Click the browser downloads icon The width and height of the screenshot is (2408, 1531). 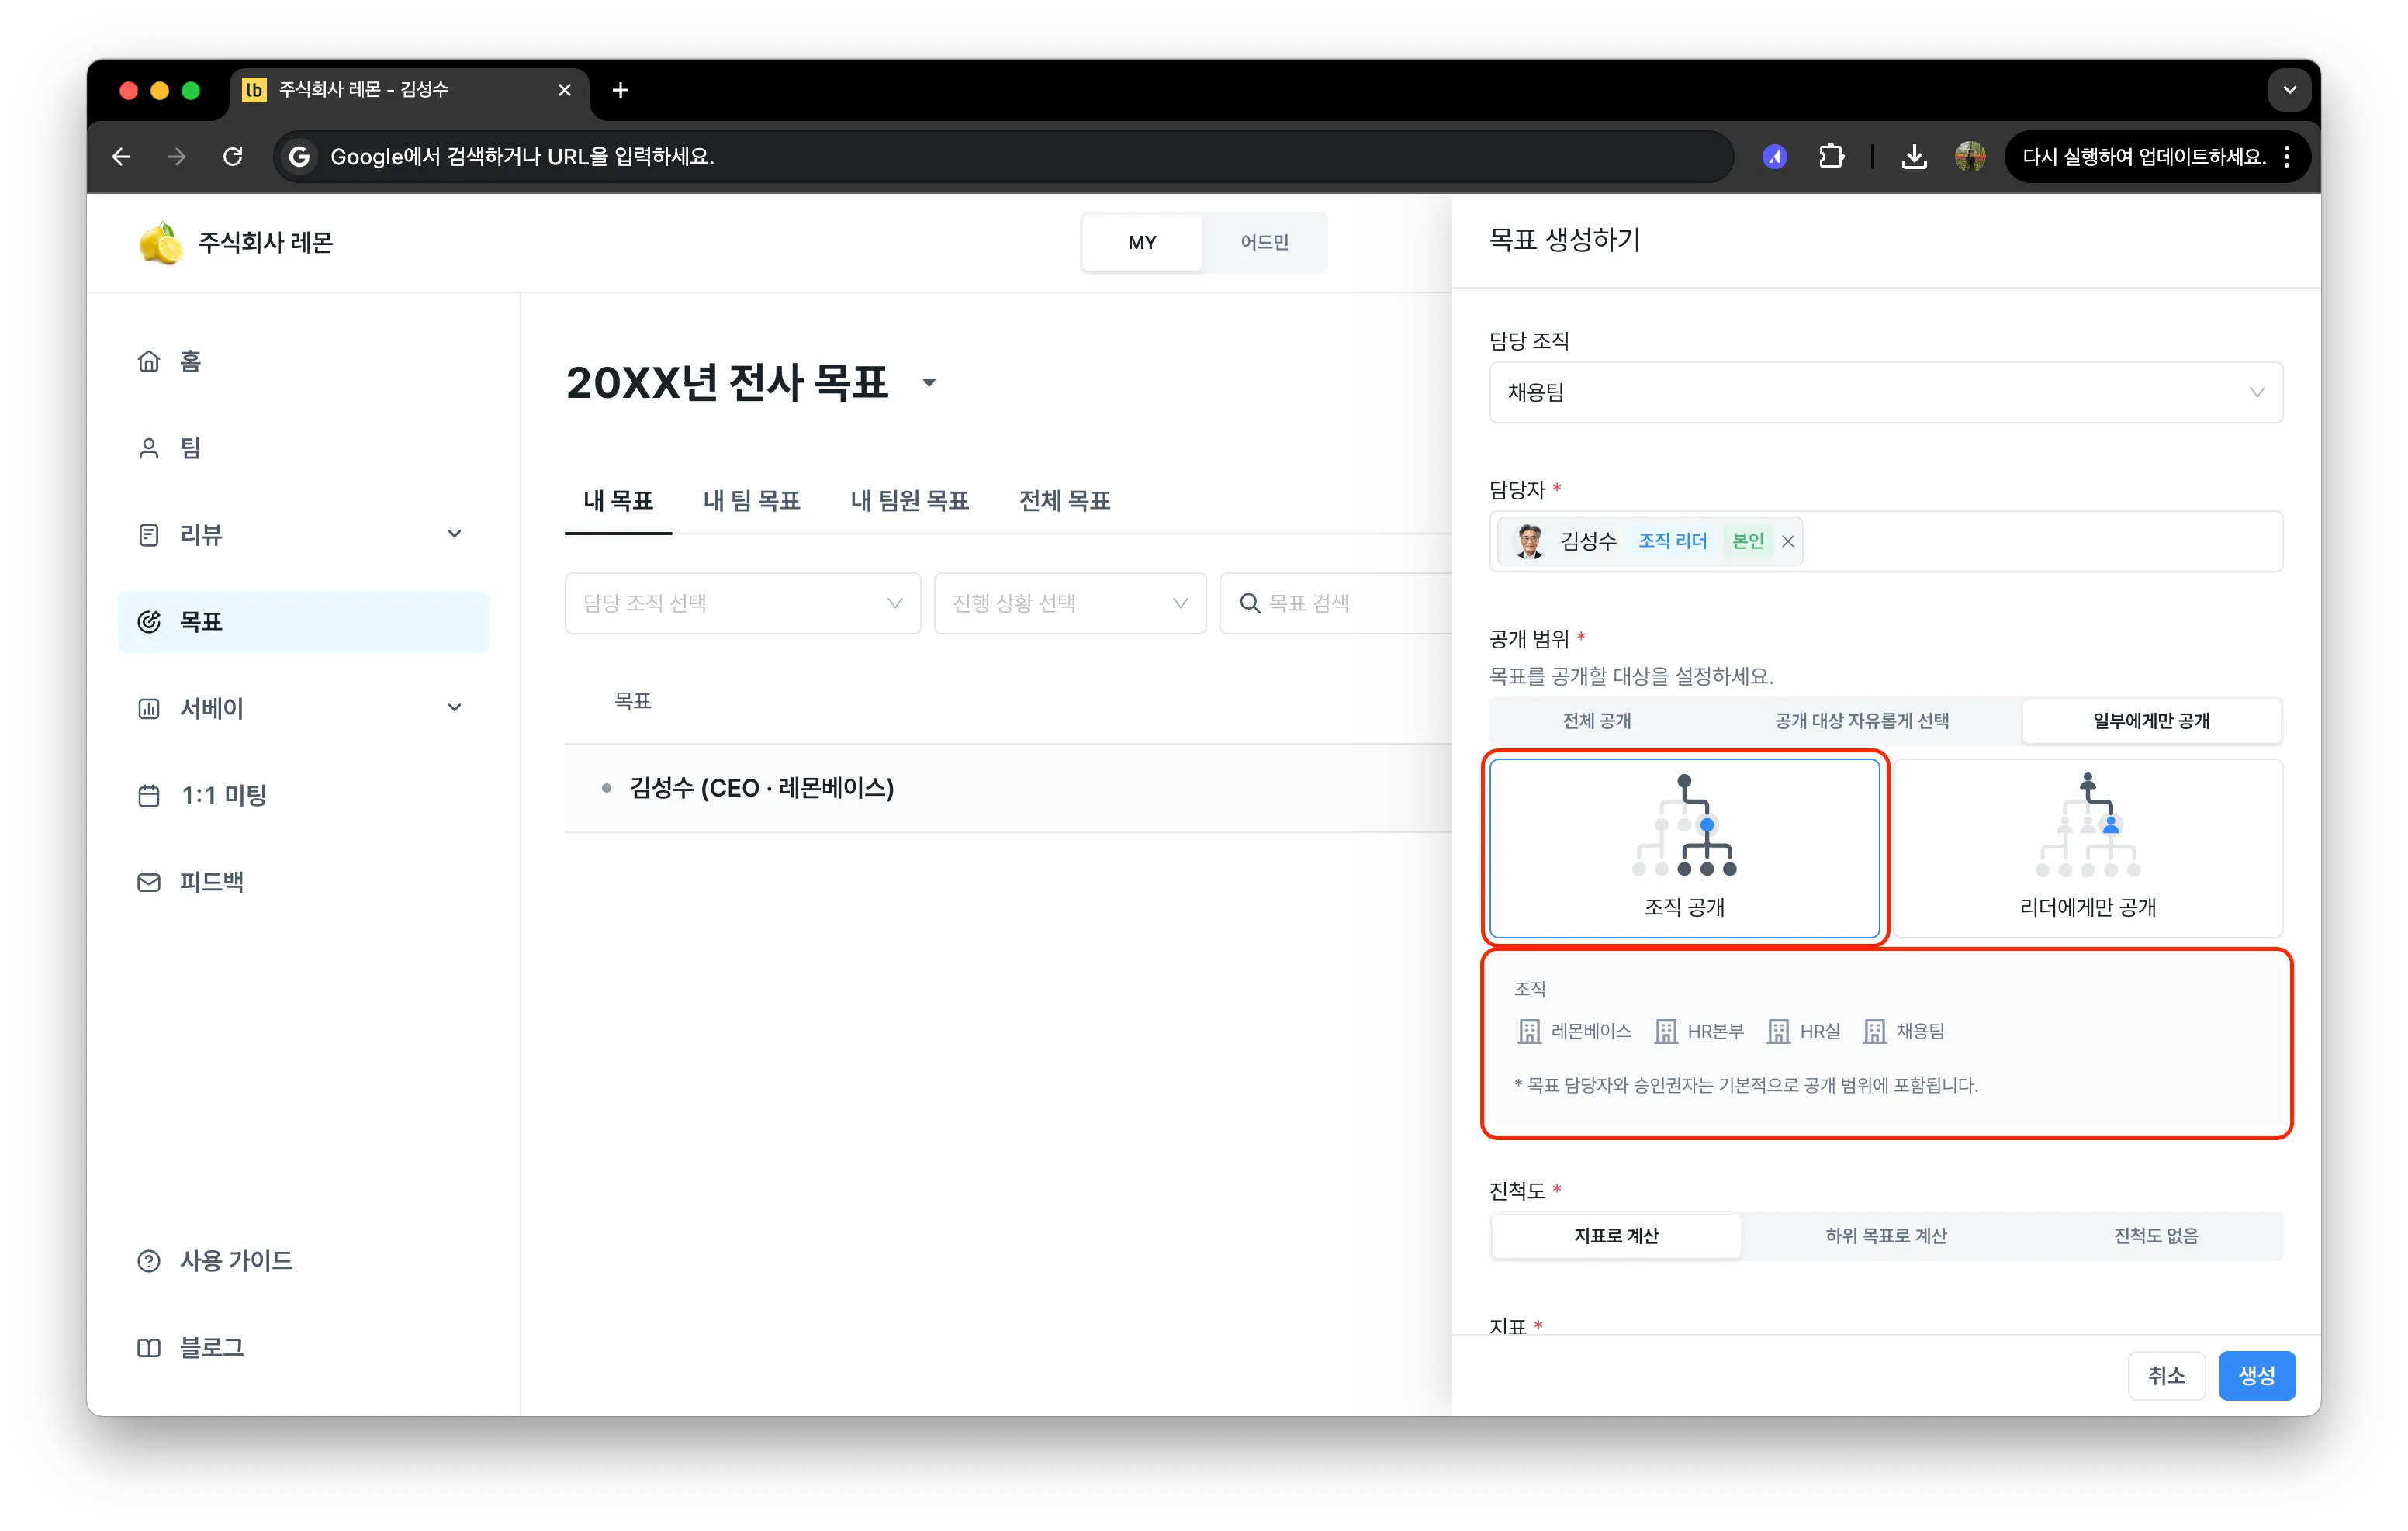1913,157
